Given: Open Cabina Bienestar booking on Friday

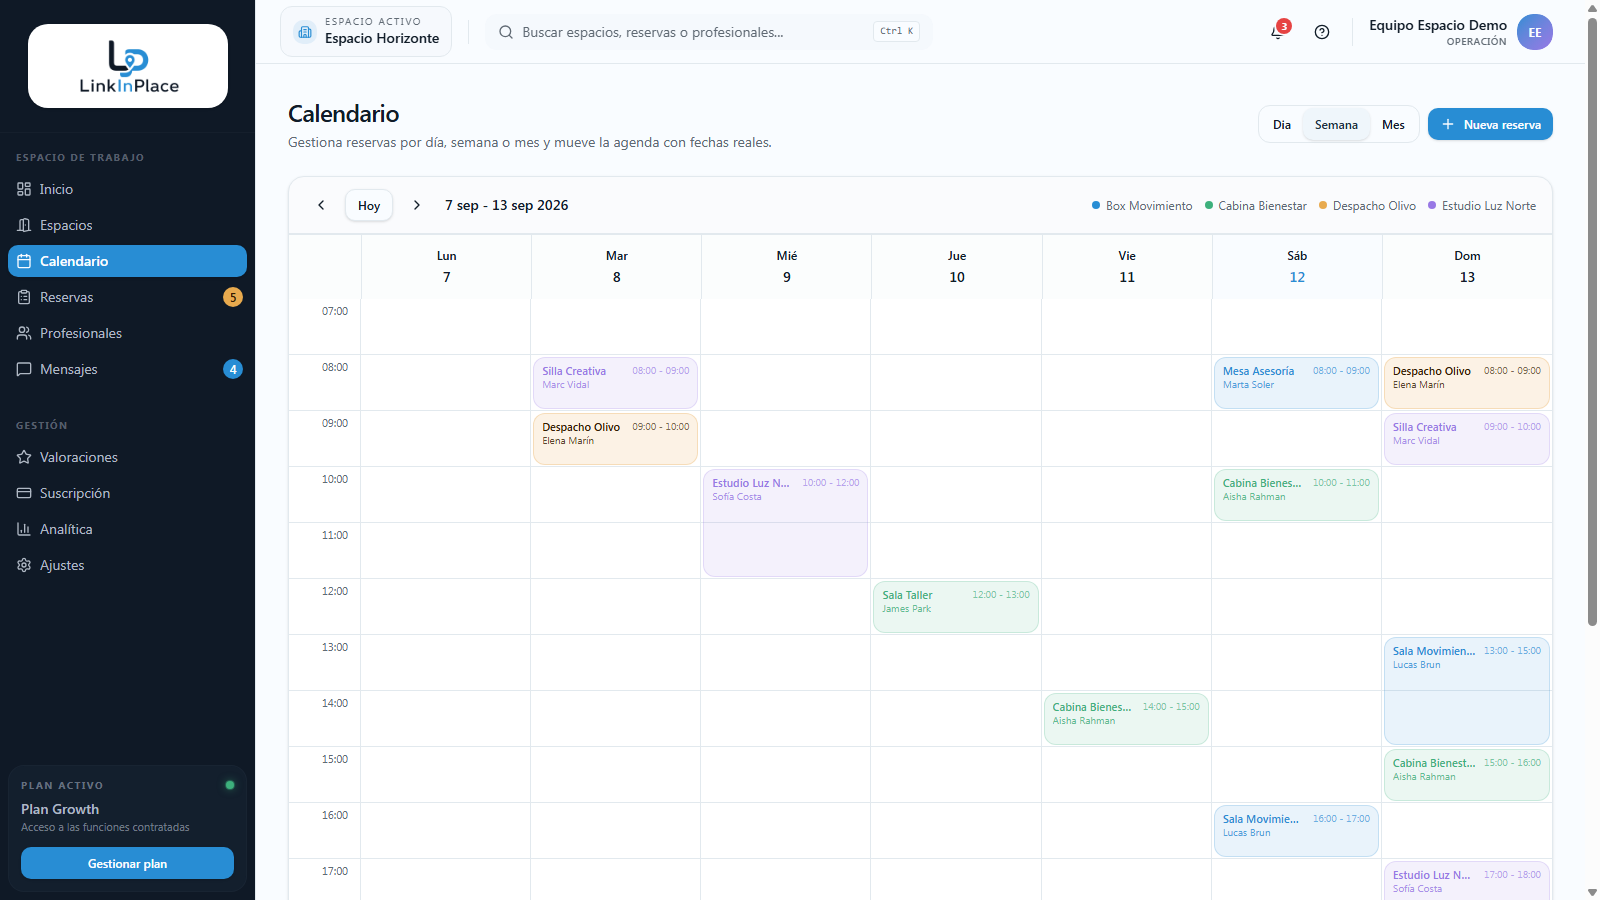Looking at the screenshot, I should (1126, 719).
